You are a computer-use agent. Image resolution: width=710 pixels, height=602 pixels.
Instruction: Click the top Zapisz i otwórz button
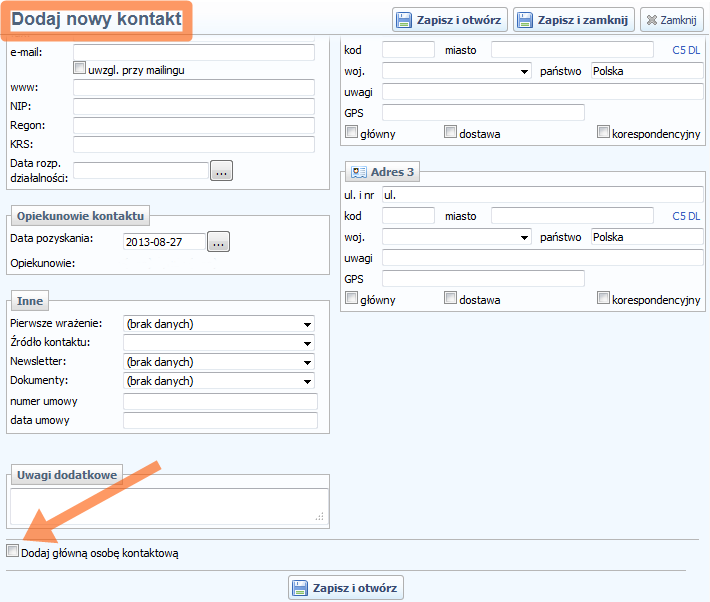pyautogui.click(x=450, y=19)
